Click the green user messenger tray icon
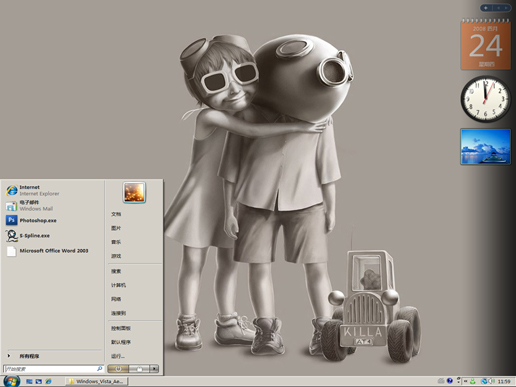Image resolution: width=516 pixels, height=387 pixels. tap(473, 381)
